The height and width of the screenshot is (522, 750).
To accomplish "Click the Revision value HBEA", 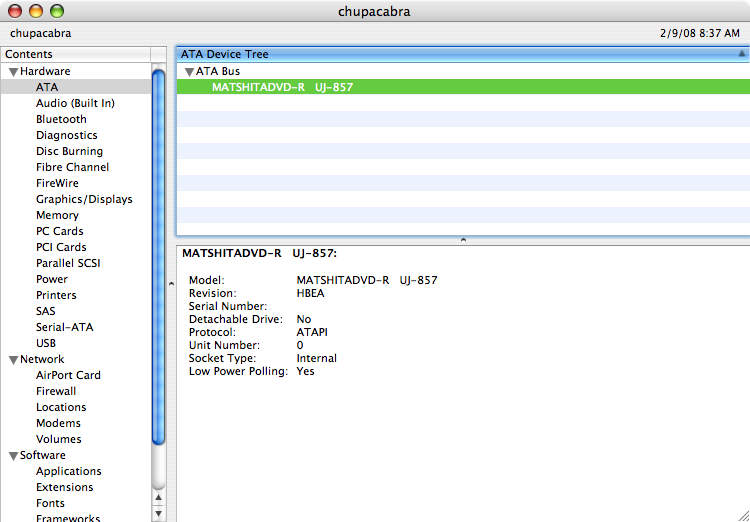I will click(310, 293).
